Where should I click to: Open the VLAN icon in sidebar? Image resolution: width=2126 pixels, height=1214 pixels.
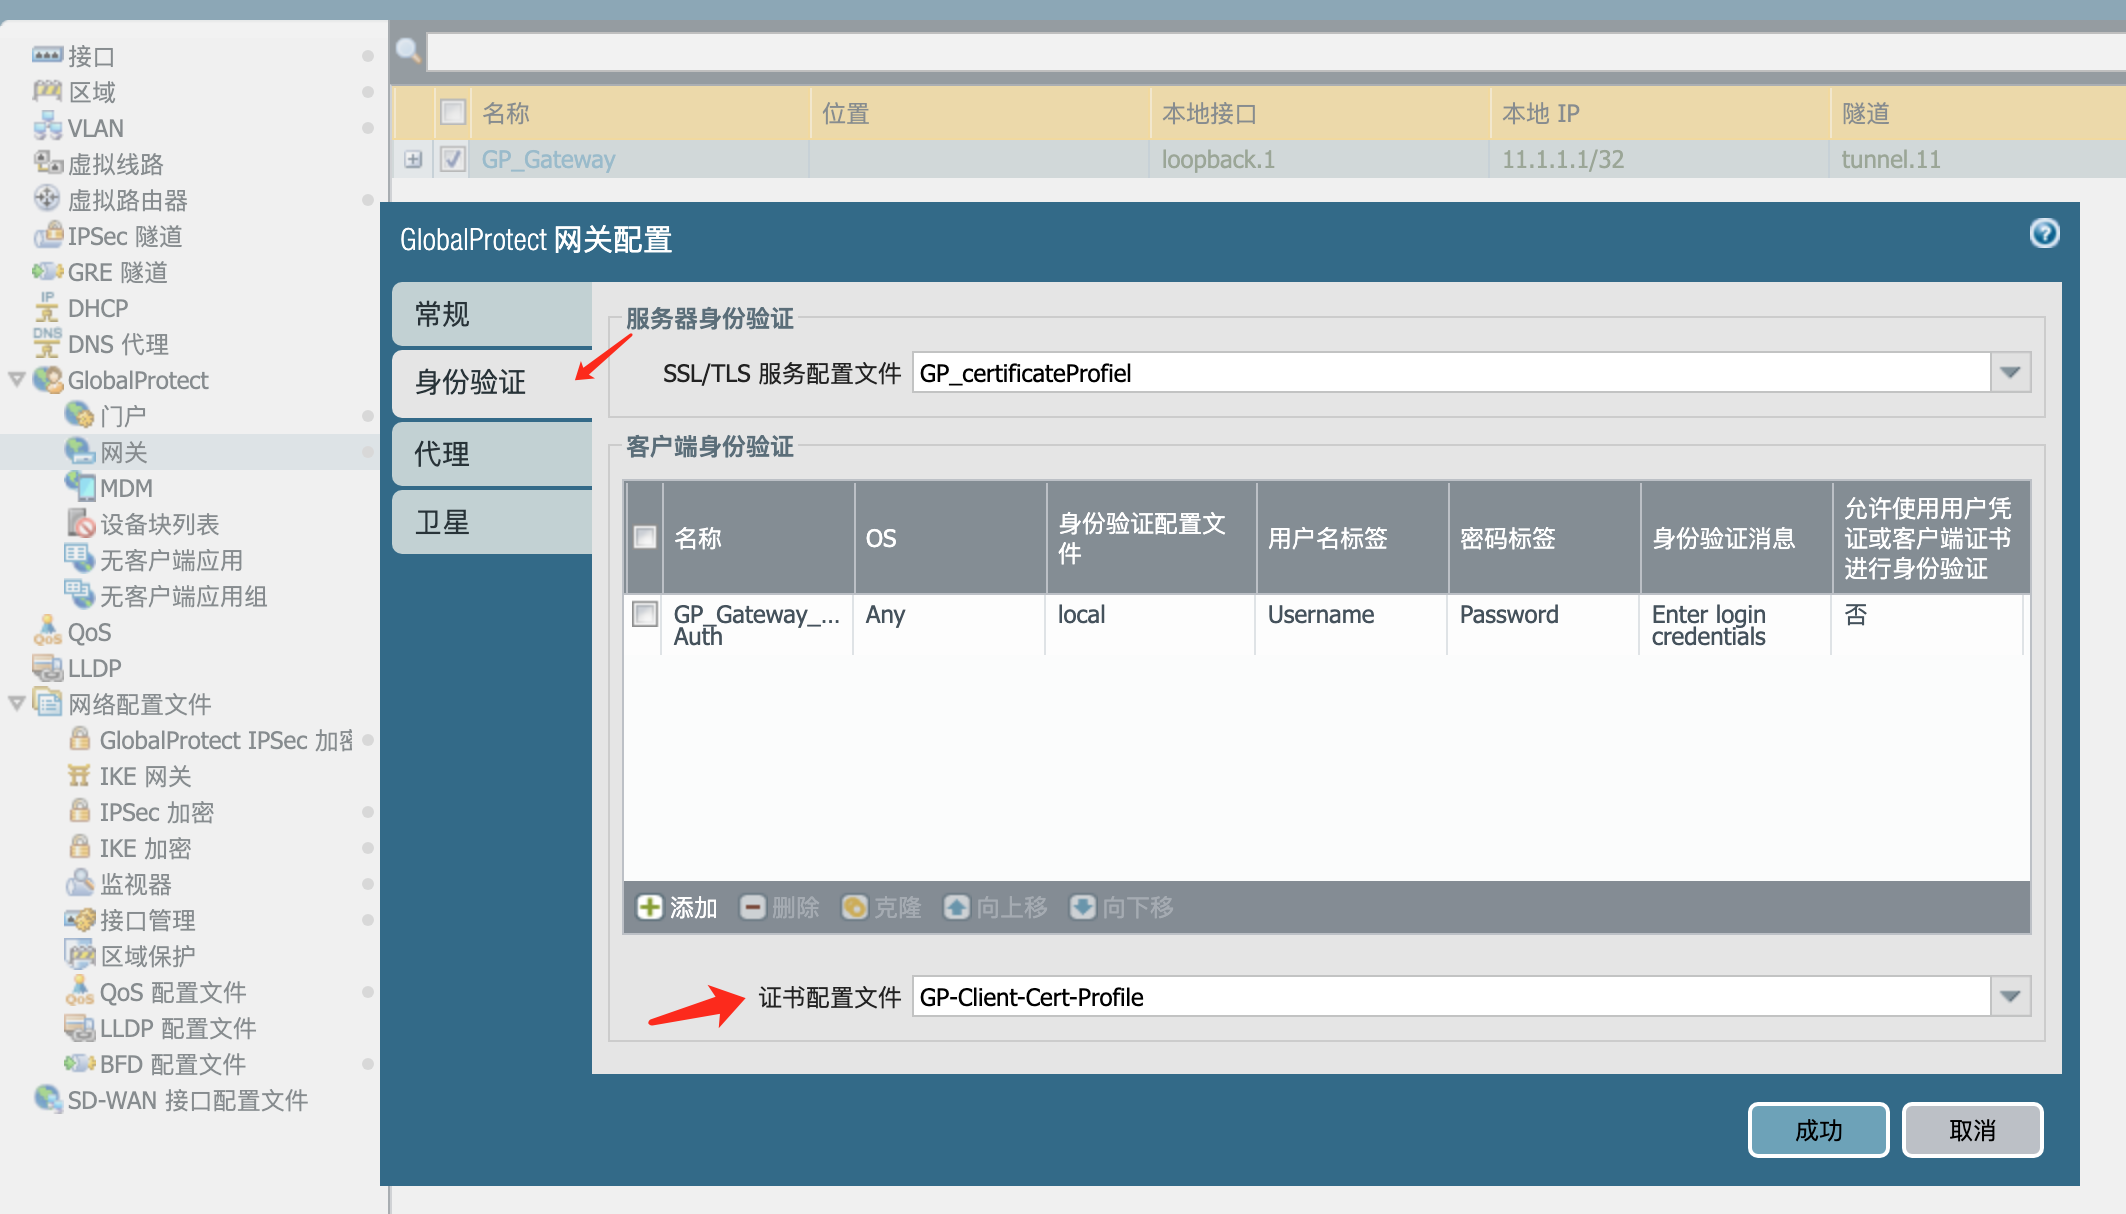tap(47, 127)
